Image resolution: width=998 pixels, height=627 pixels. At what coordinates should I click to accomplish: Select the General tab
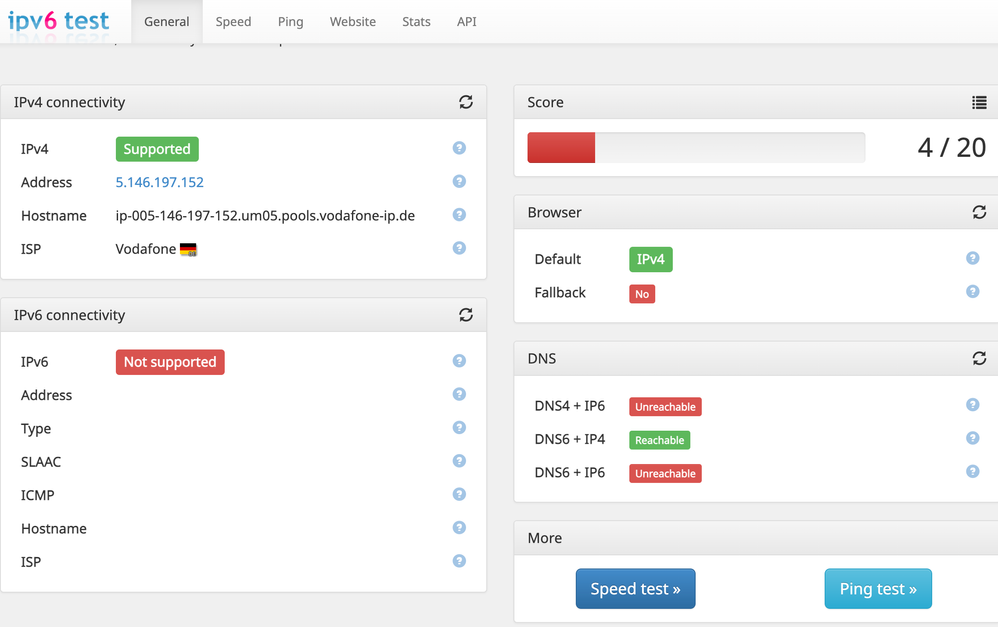click(167, 22)
